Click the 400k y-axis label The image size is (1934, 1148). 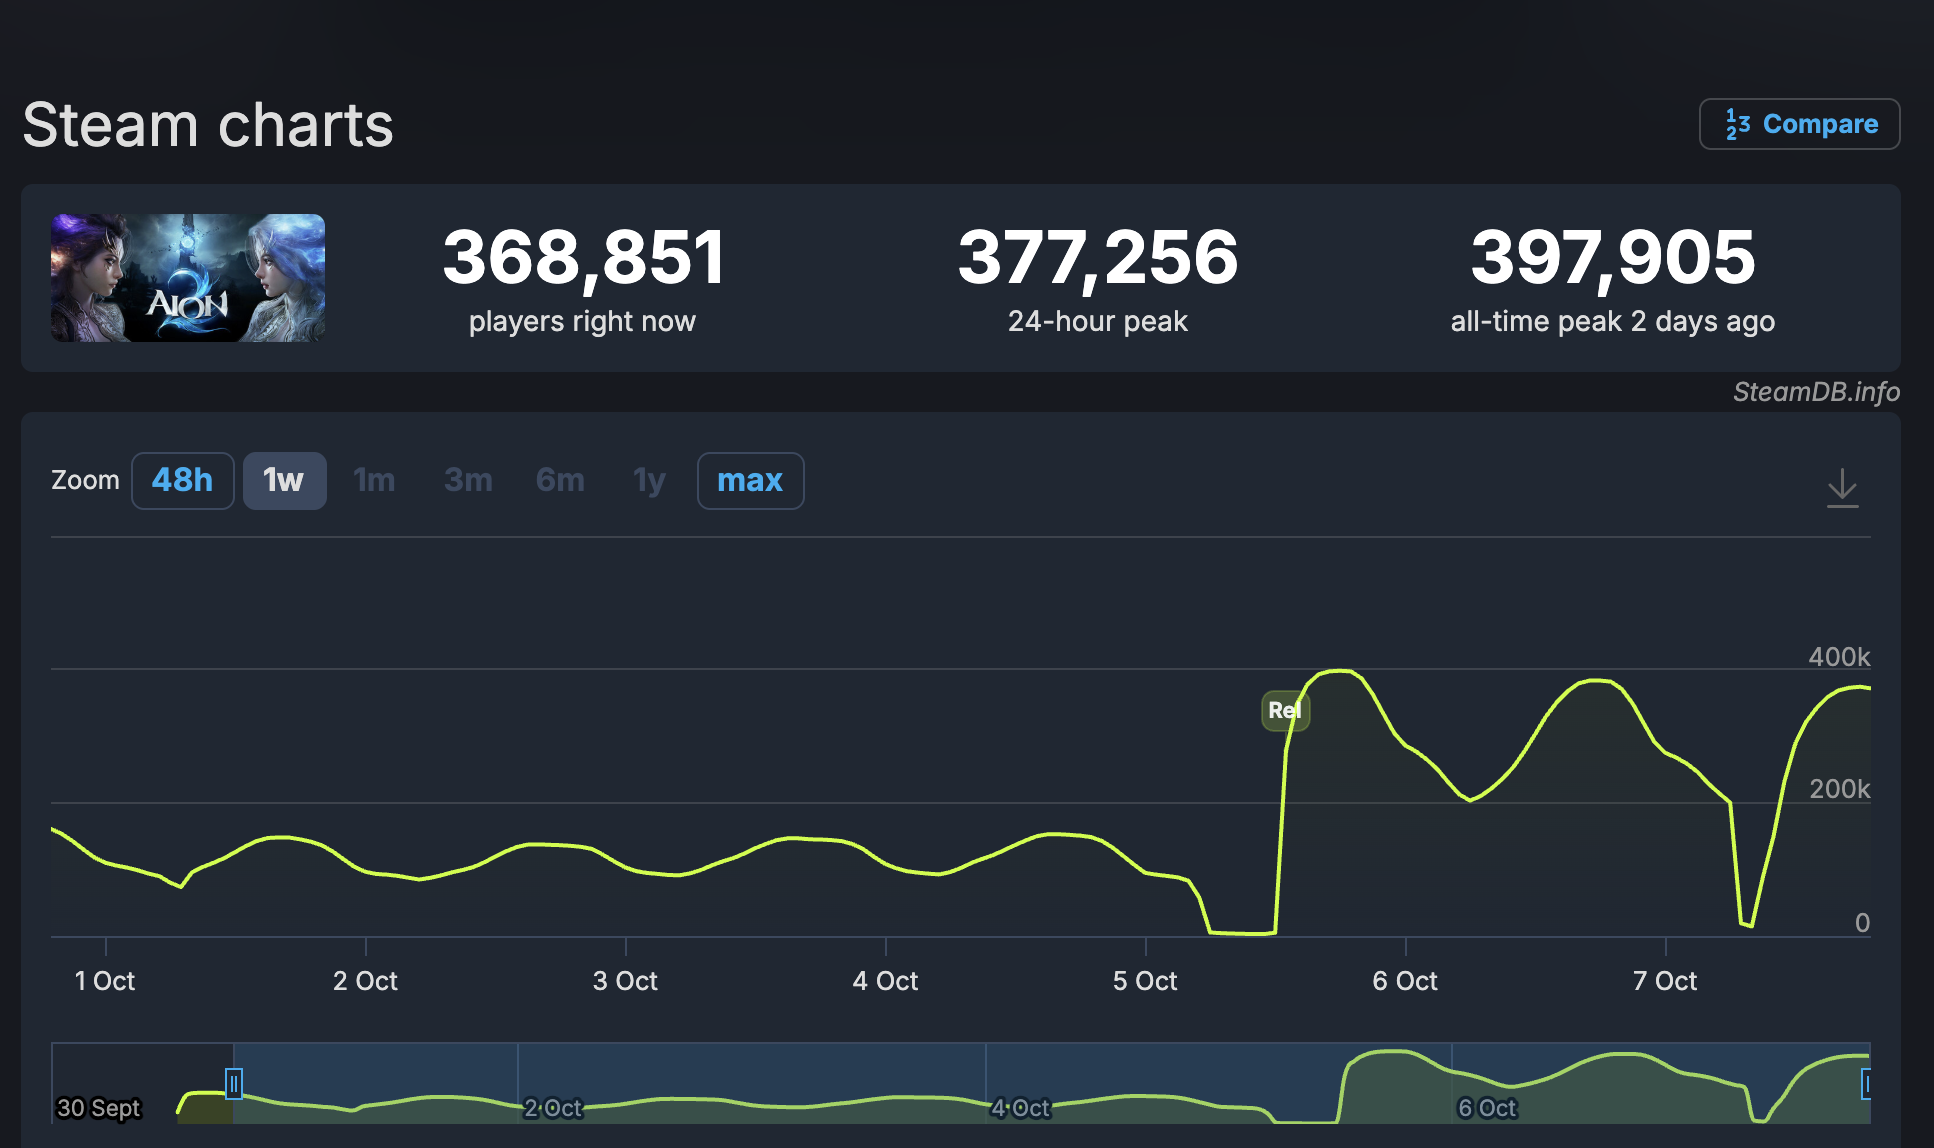click(x=1839, y=657)
